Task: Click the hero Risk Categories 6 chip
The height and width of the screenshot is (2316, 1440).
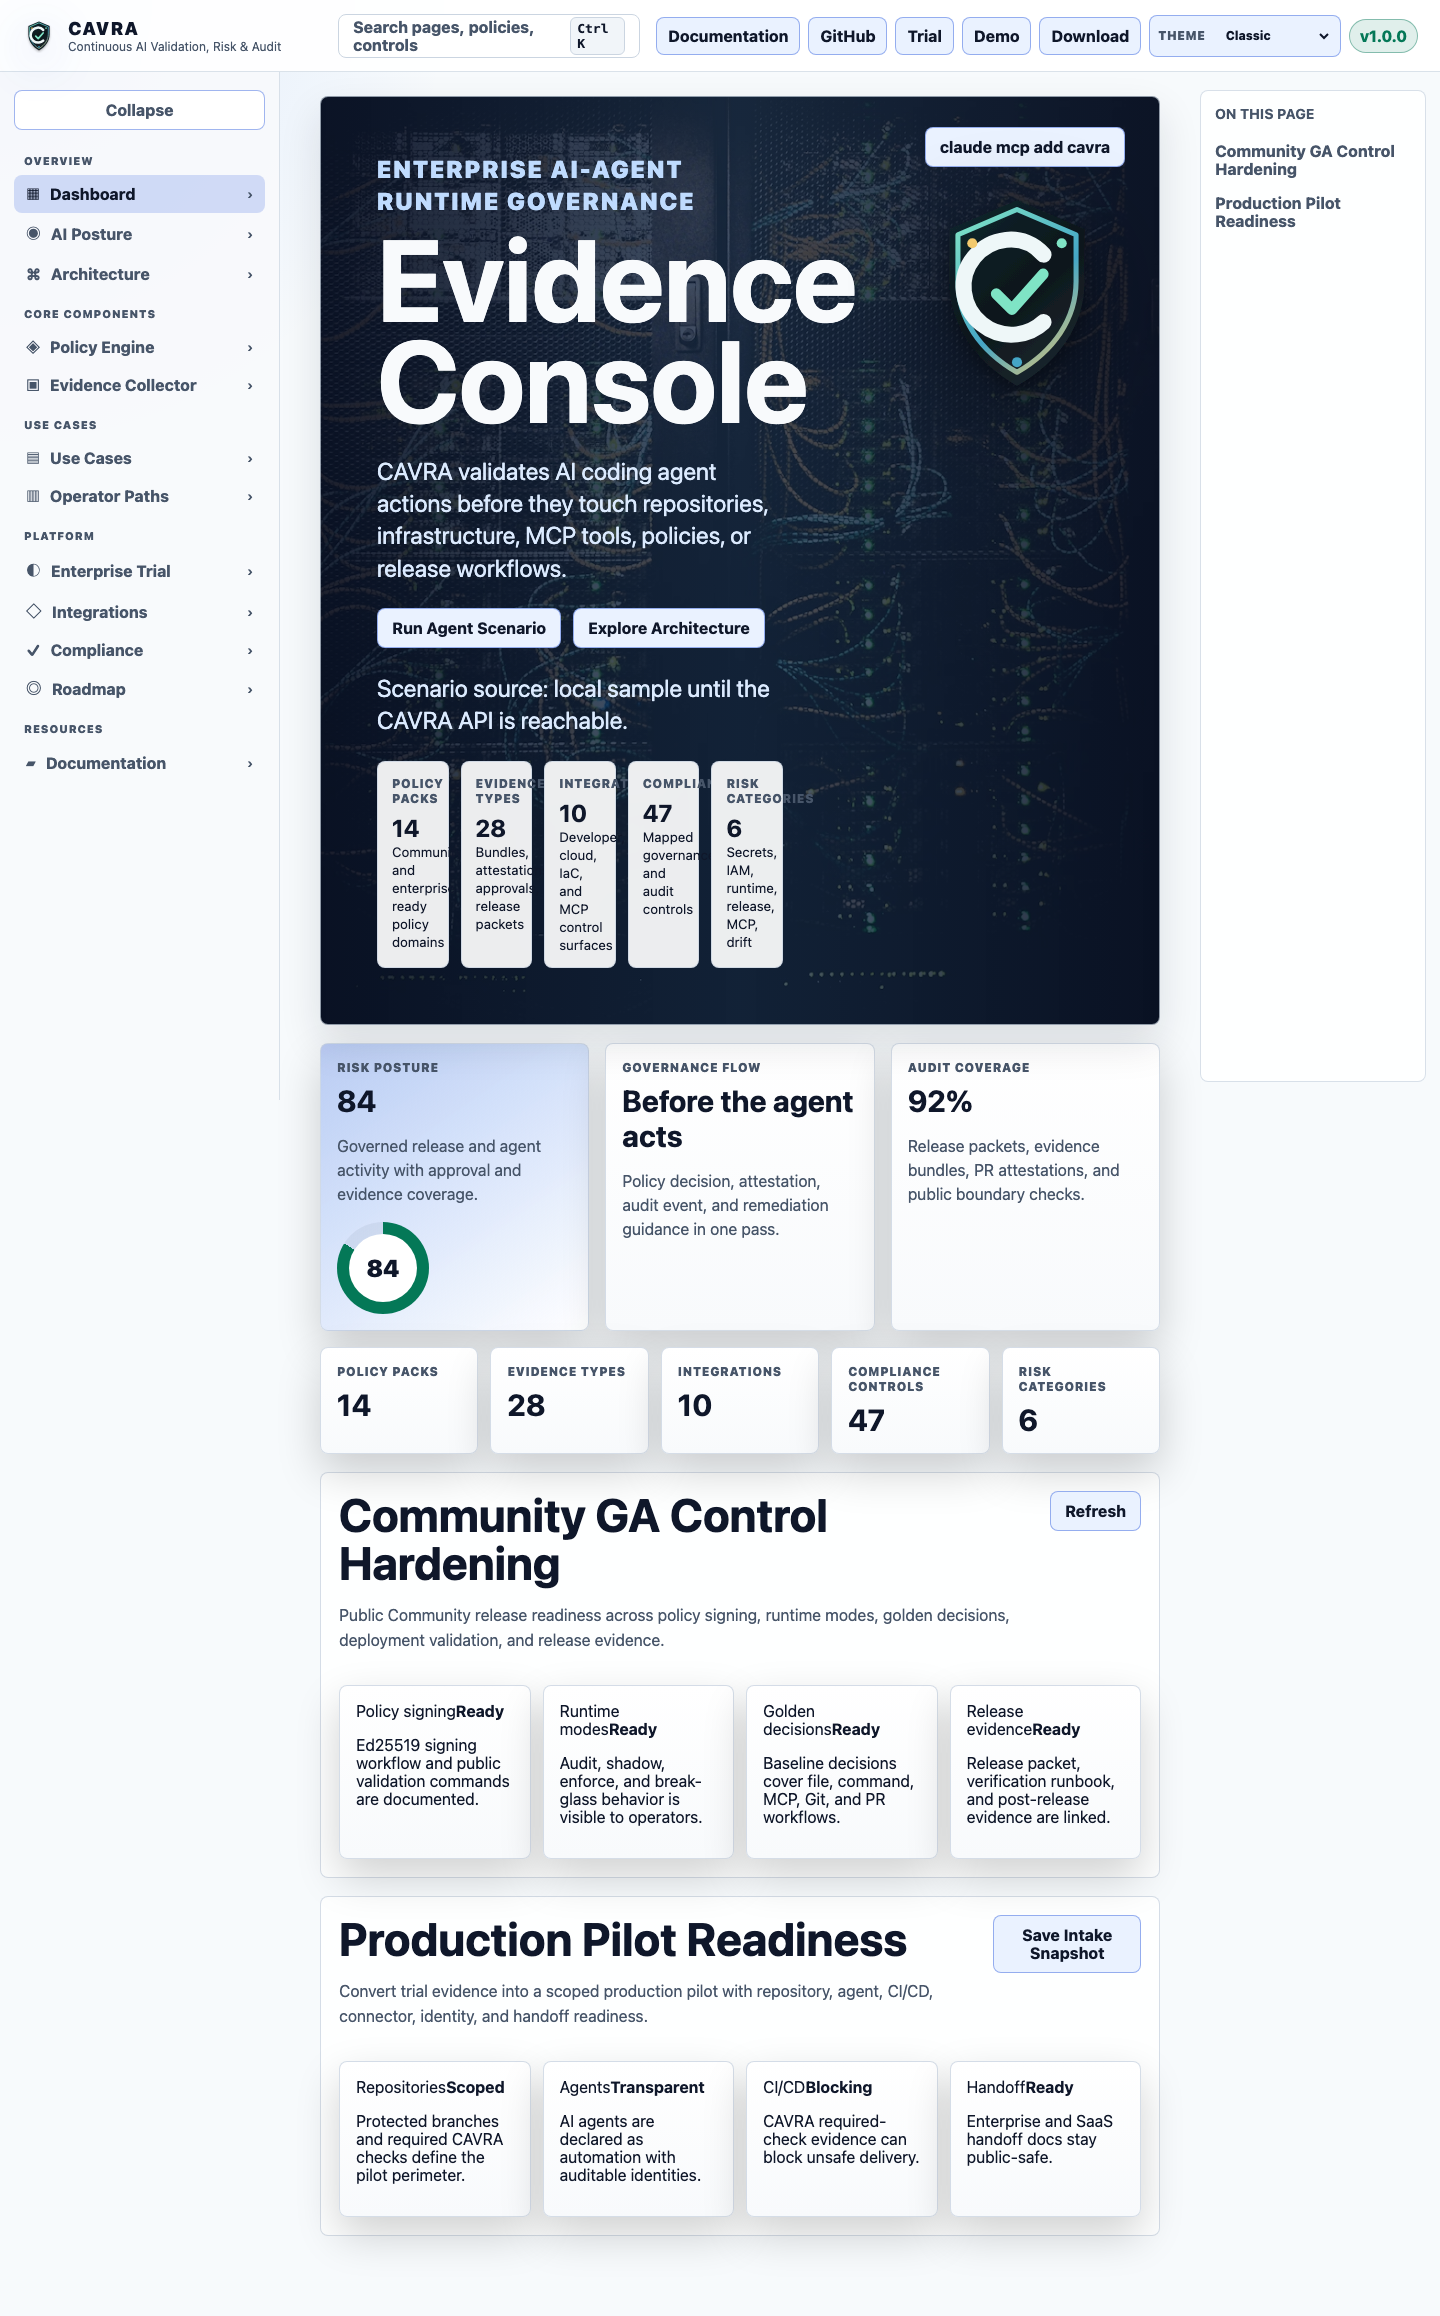Action: [x=747, y=864]
